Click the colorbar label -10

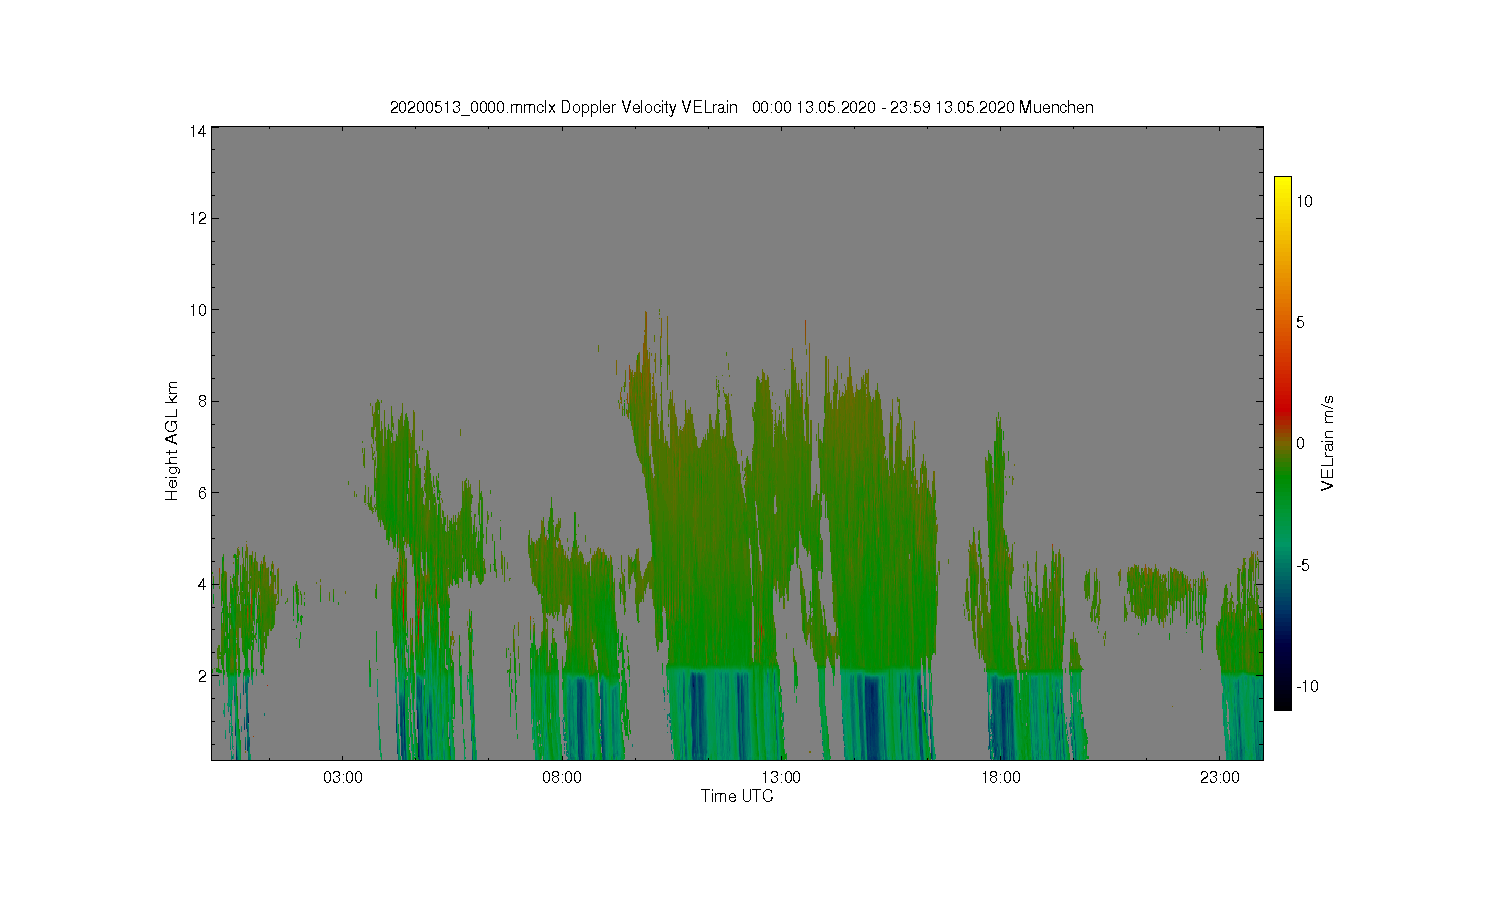pyautogui.click(x=1307, y=687)
